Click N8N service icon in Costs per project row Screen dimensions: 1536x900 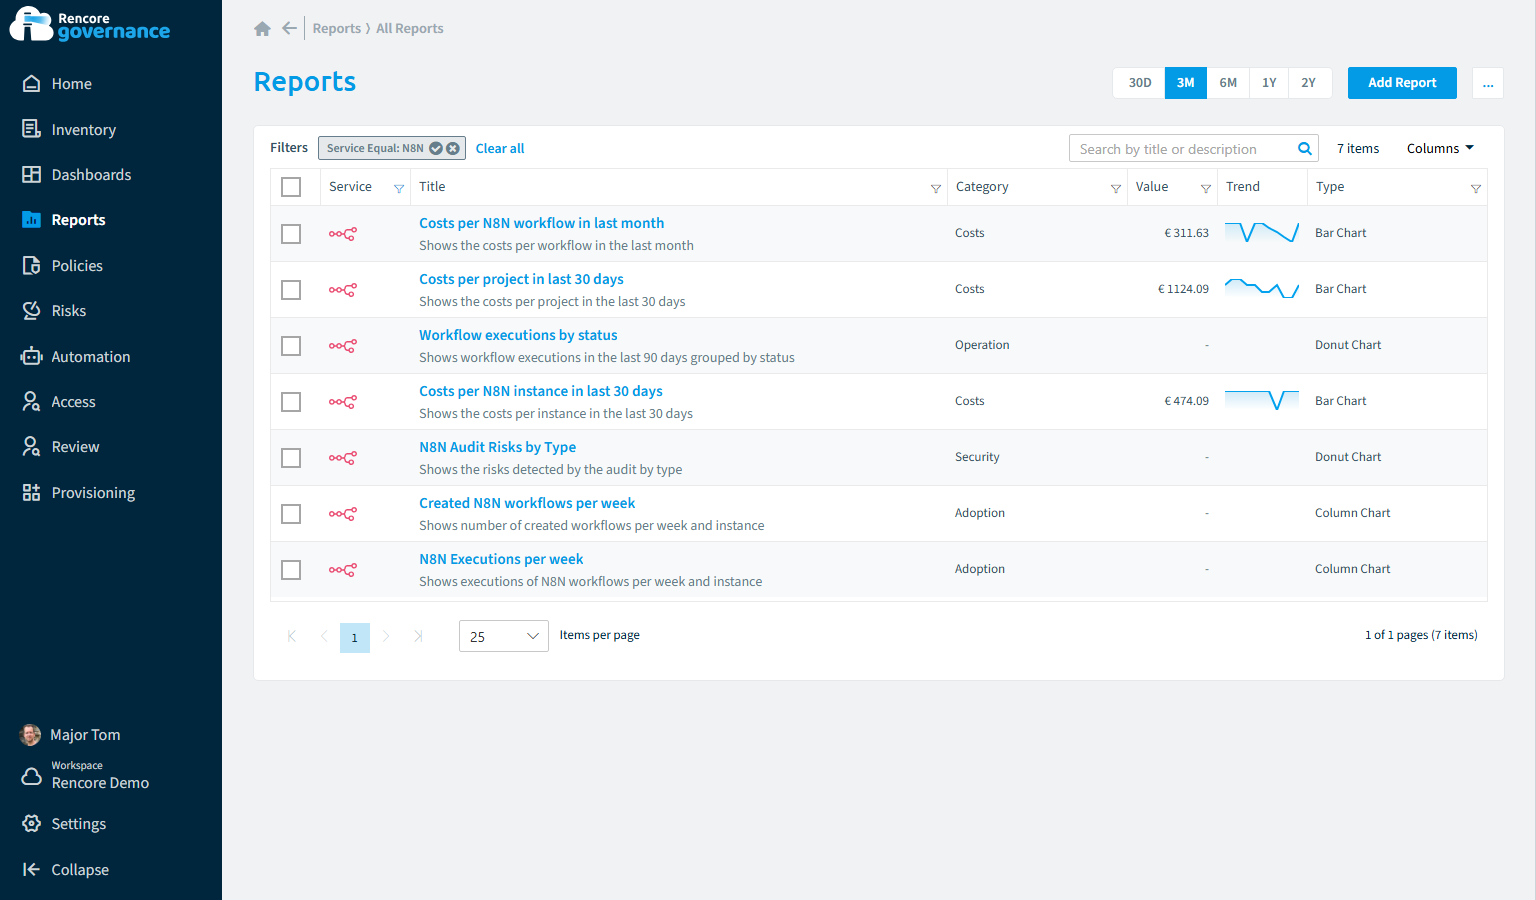tap(343, 290)
